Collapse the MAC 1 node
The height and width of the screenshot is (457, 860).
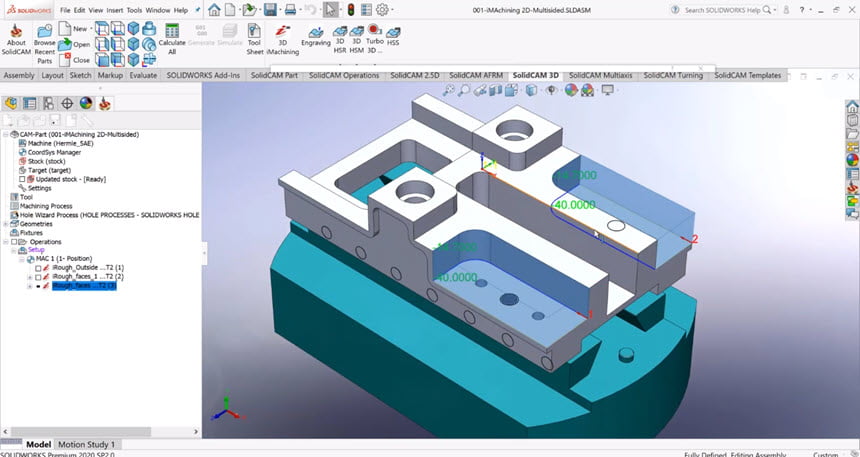pyautogui.click(x=22, y=259)
